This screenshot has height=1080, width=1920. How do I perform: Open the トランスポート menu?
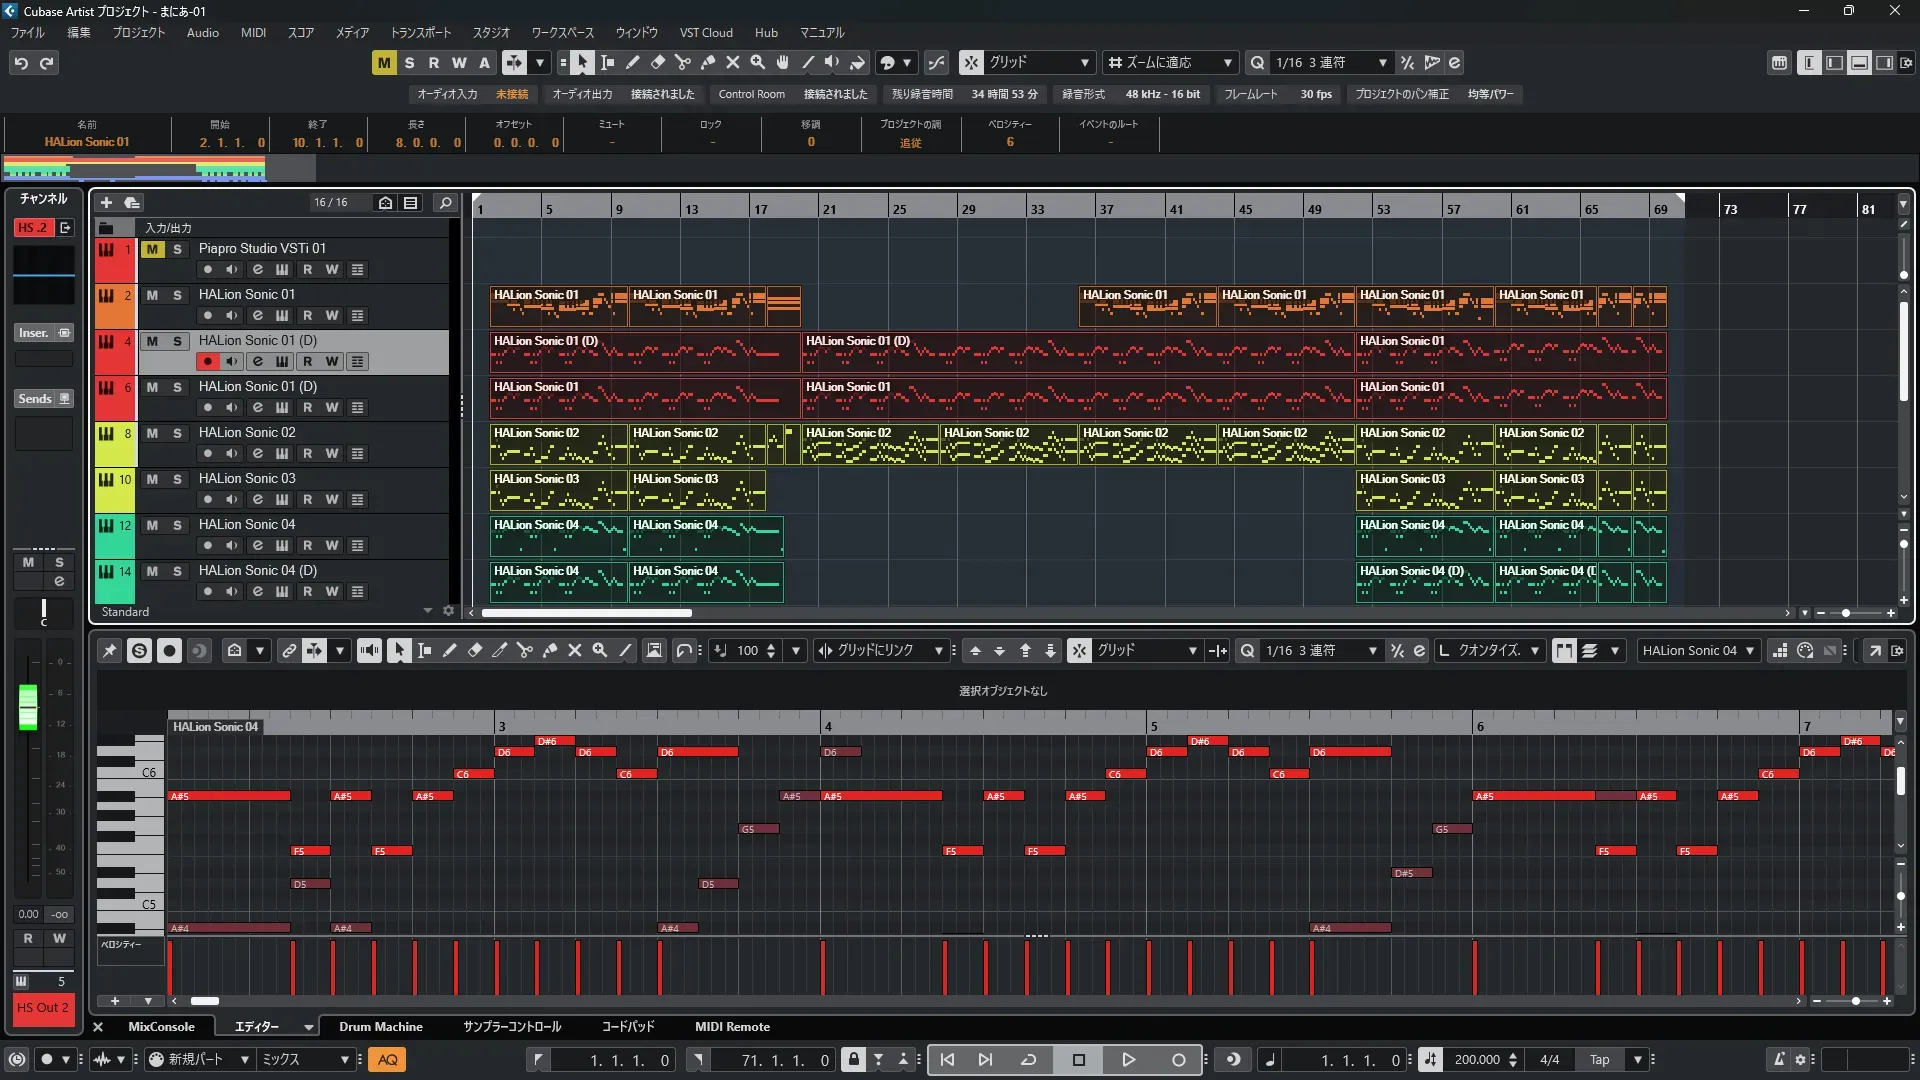[x=420, y=32]
